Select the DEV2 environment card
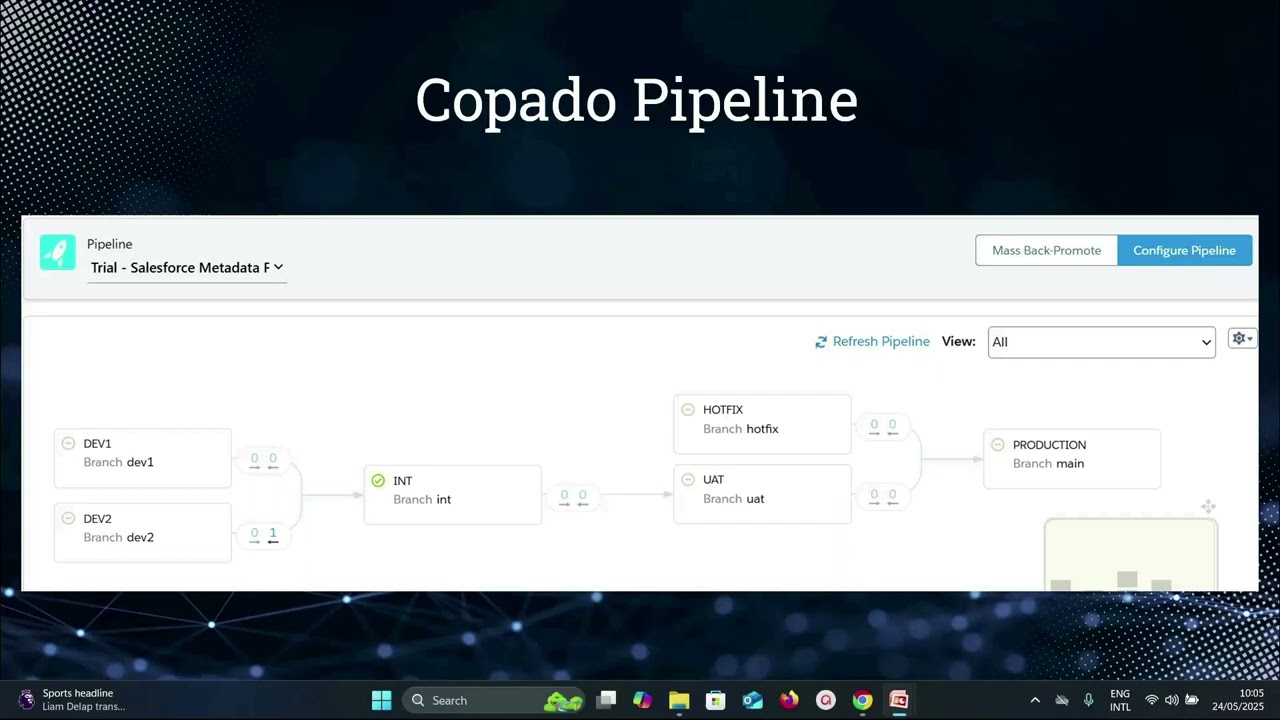This screenshot has height=720, width=1280. pos(143,532)
